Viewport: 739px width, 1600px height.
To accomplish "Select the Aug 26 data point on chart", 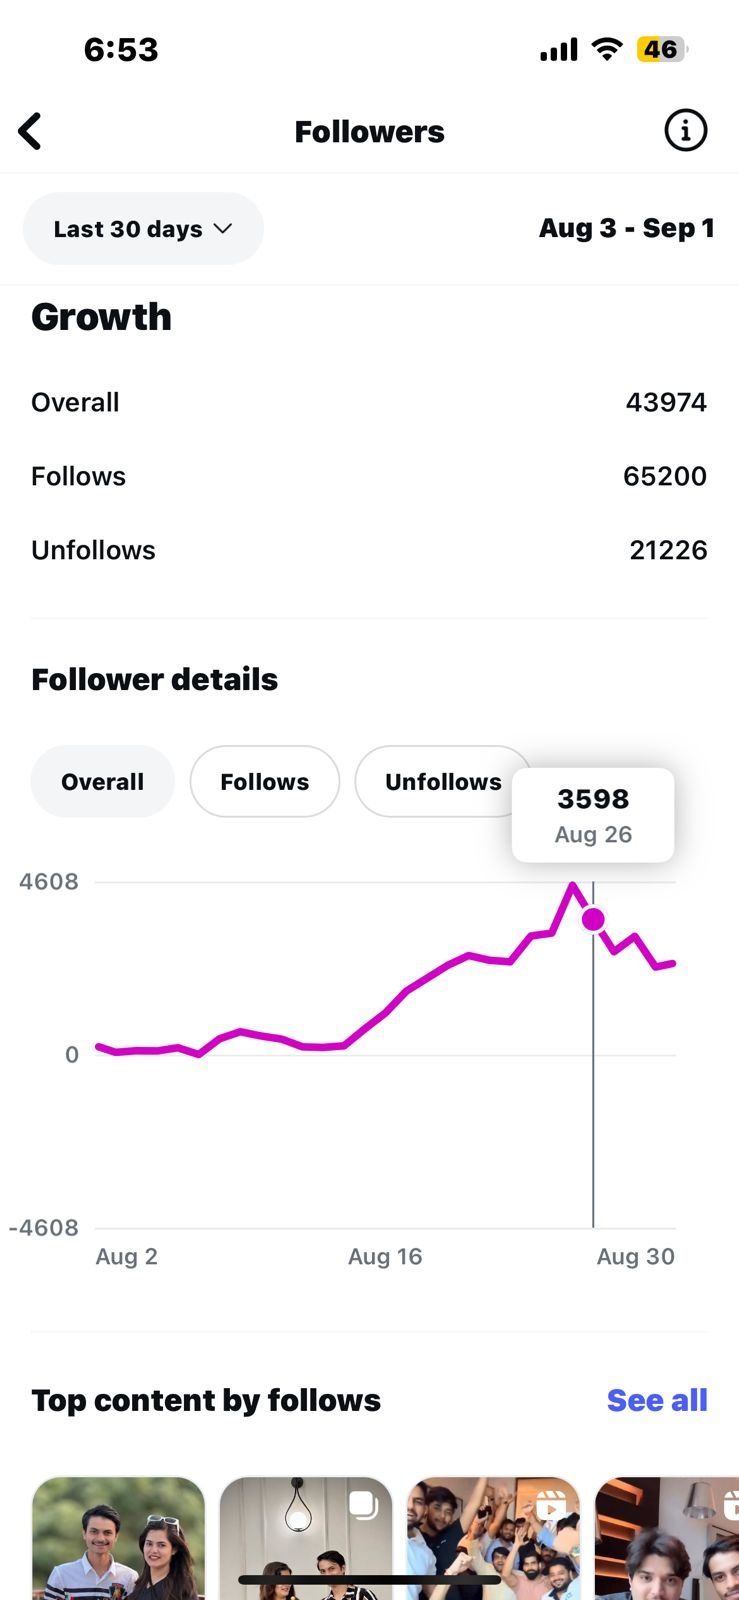I will (593, 919).
